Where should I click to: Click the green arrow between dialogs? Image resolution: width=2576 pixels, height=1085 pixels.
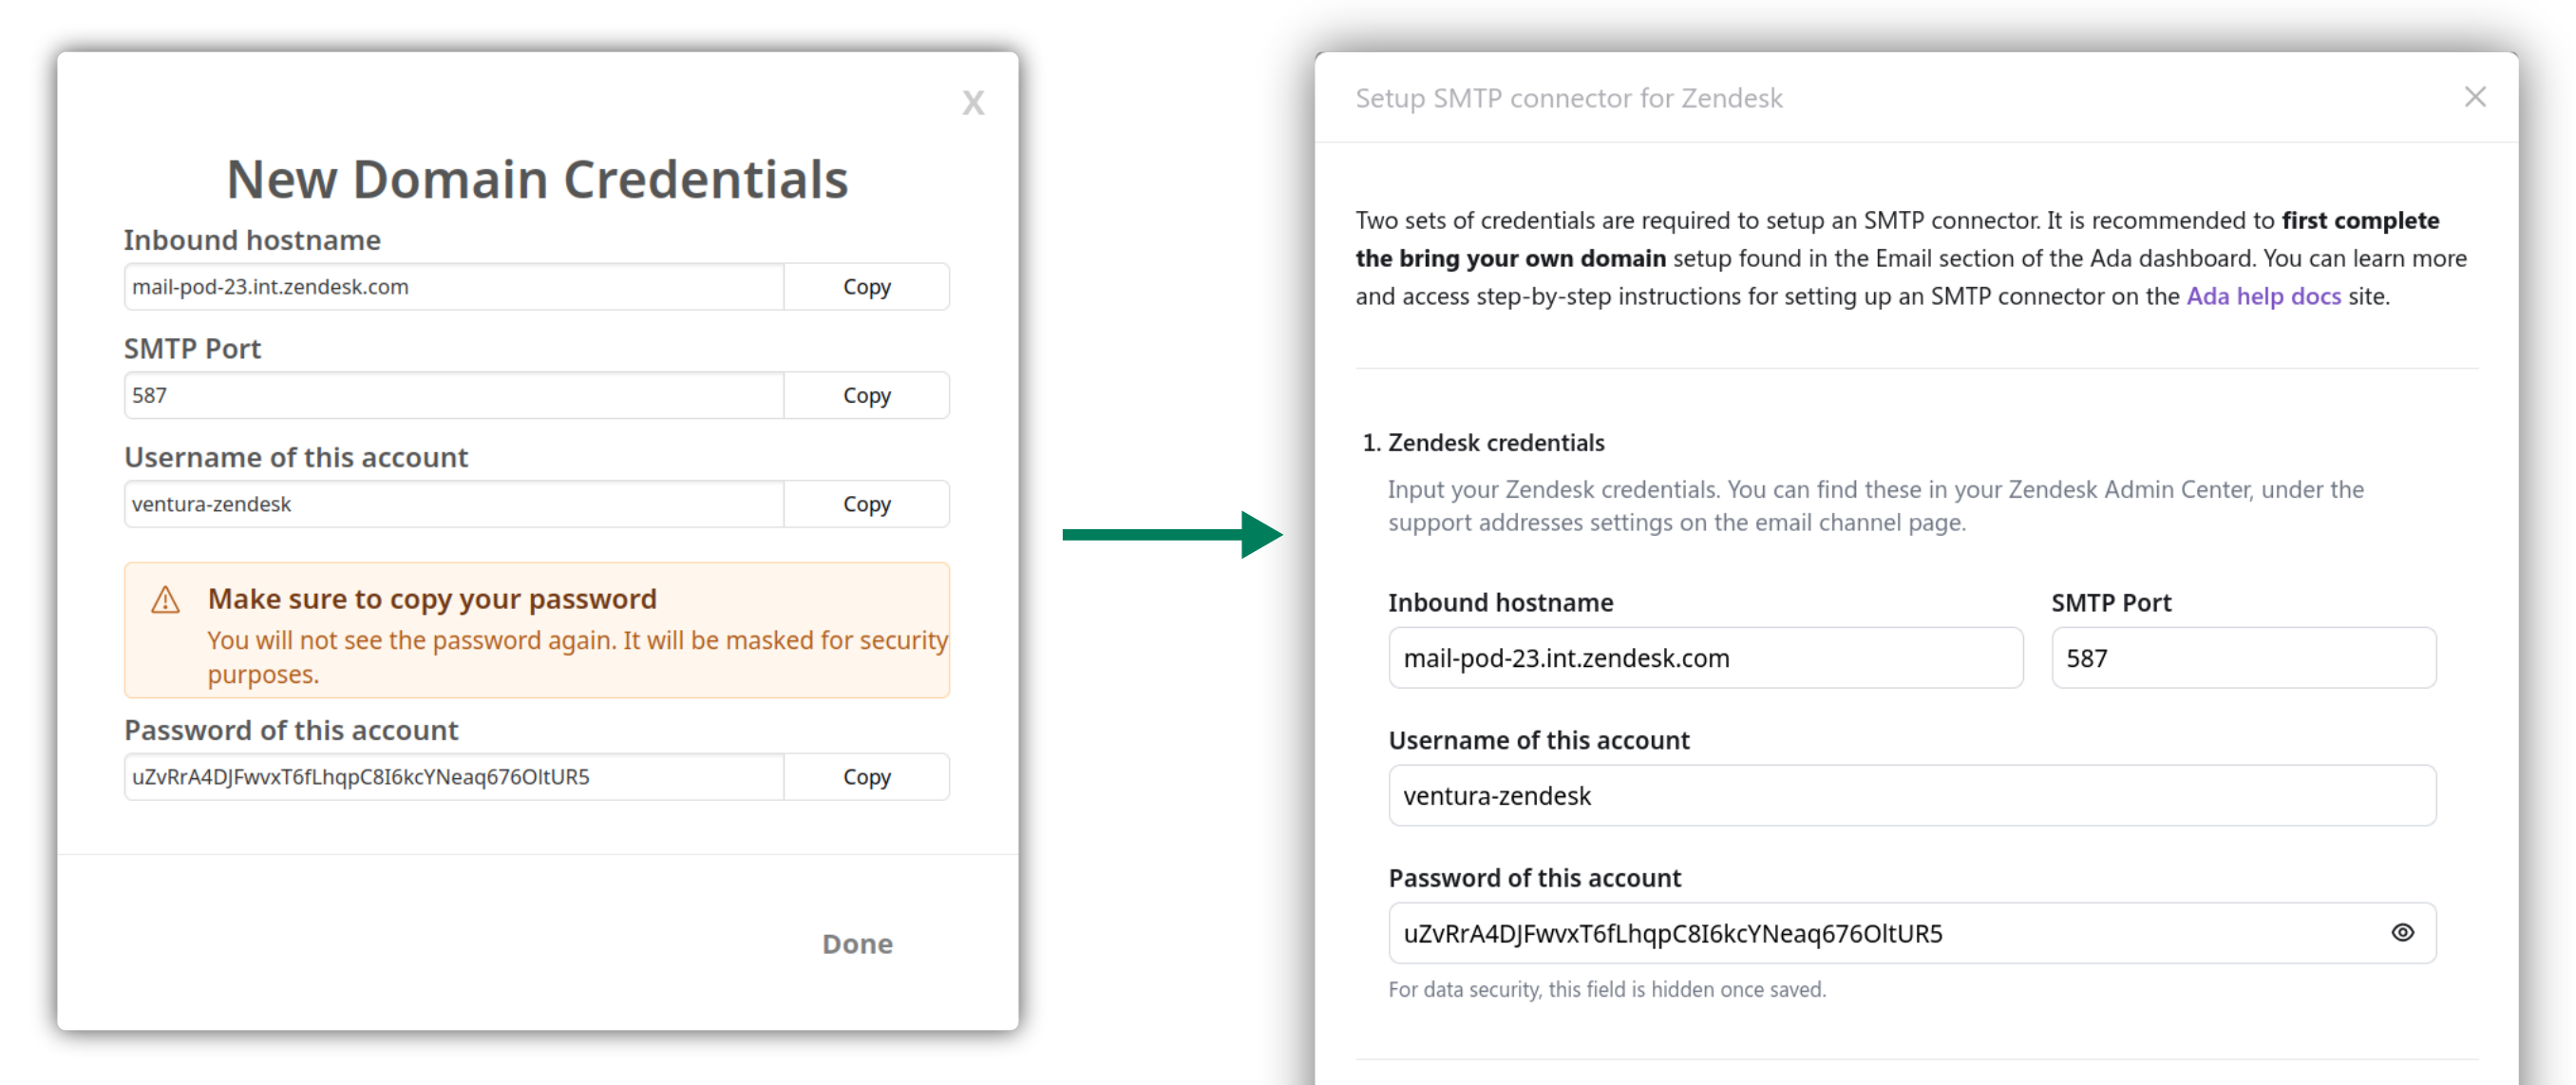click(1171, 535)
